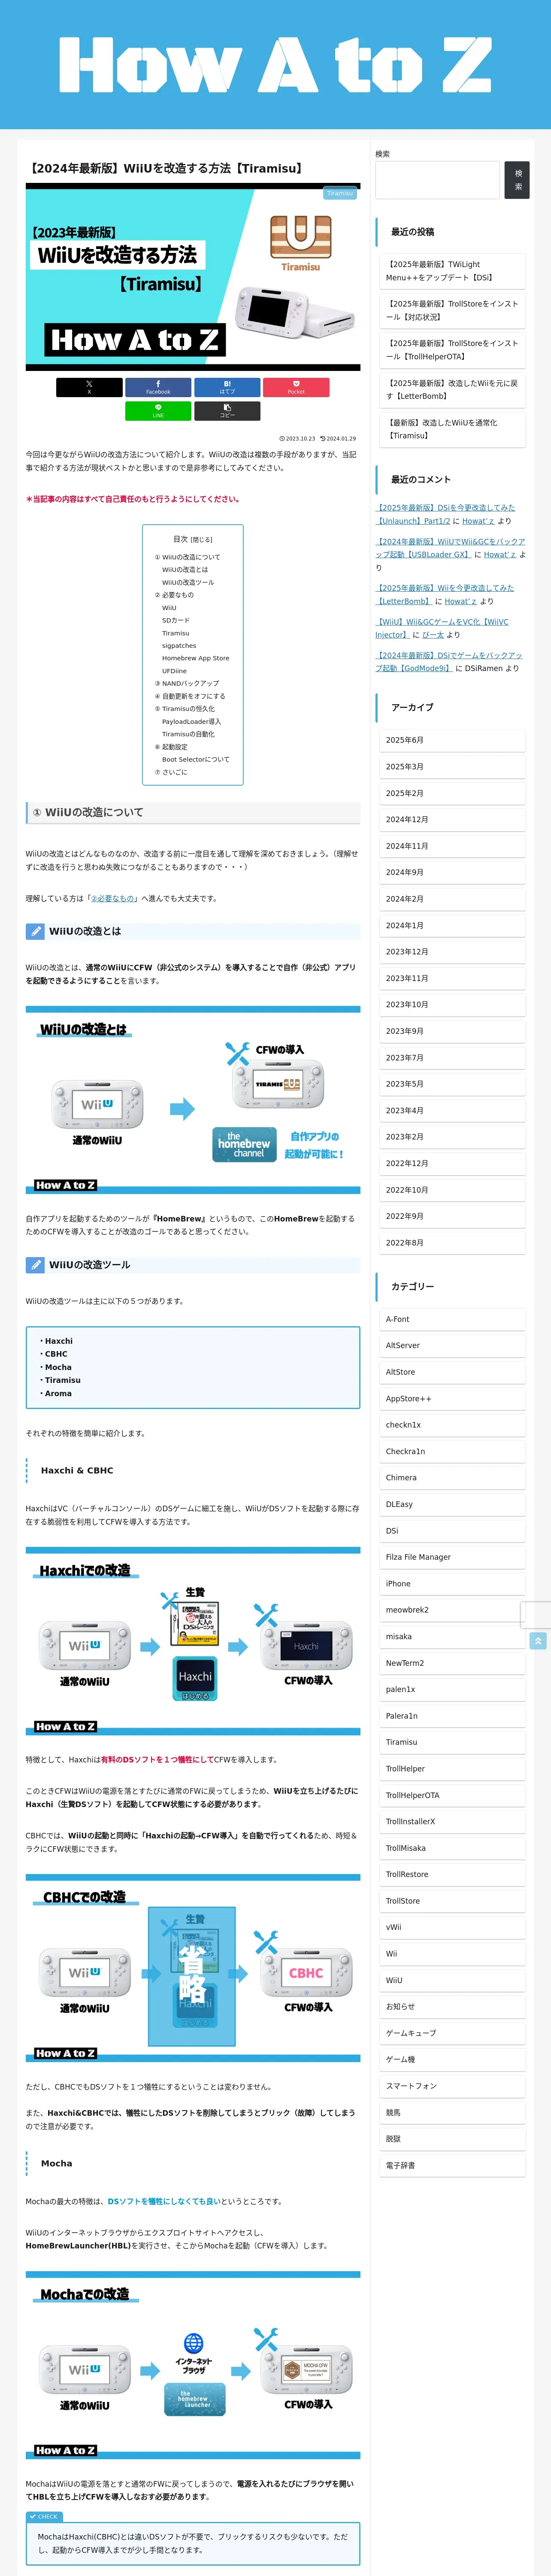The height and width of the screenshot is (2576, 551).
Task: Open the Filza File Manager category
Action: [452, 1557]
